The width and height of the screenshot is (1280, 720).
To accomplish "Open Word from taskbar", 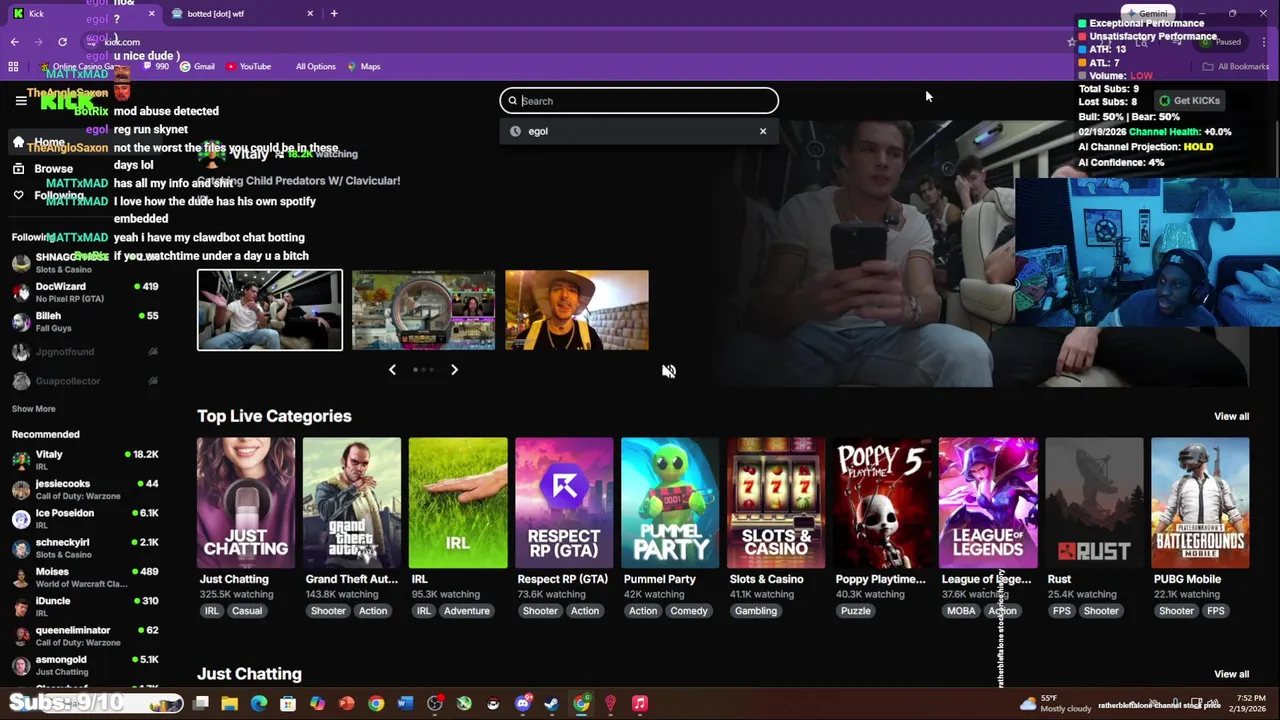I will click(405, 704).
